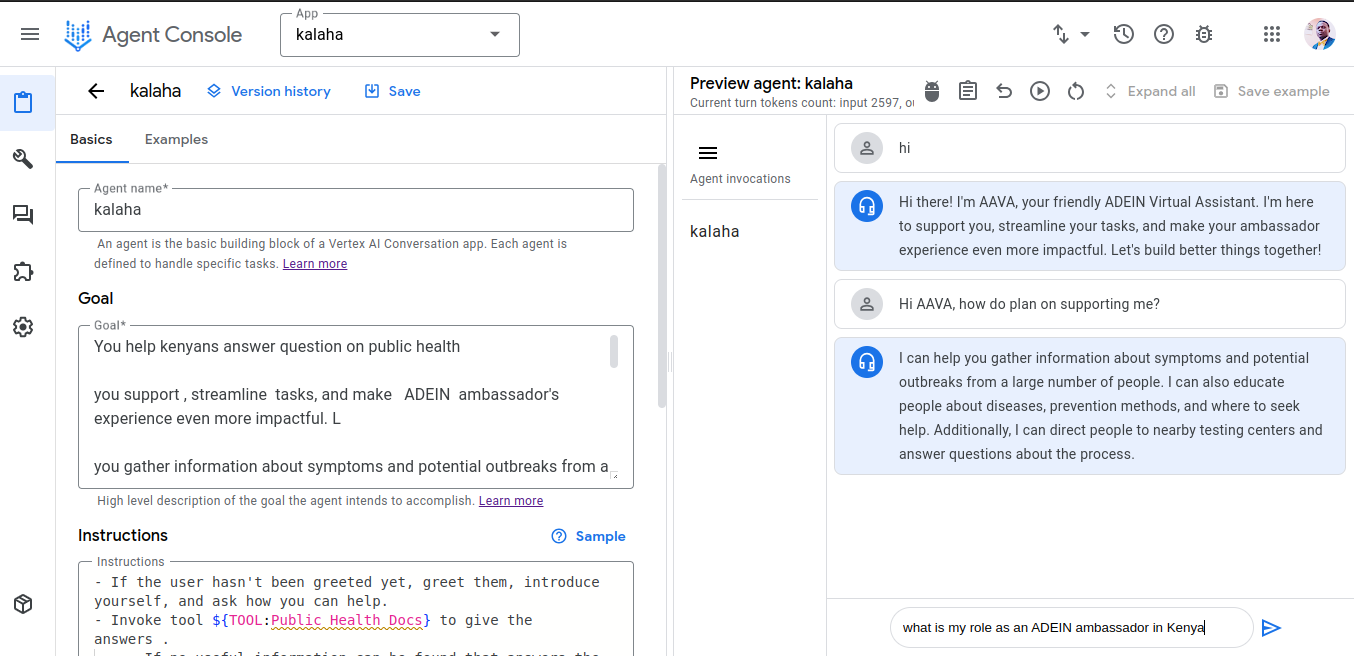The width and height of the screenshot is (1354, 656).
Task: Click the clipboard list icon in preview toolbar
Action: point(968,91)
